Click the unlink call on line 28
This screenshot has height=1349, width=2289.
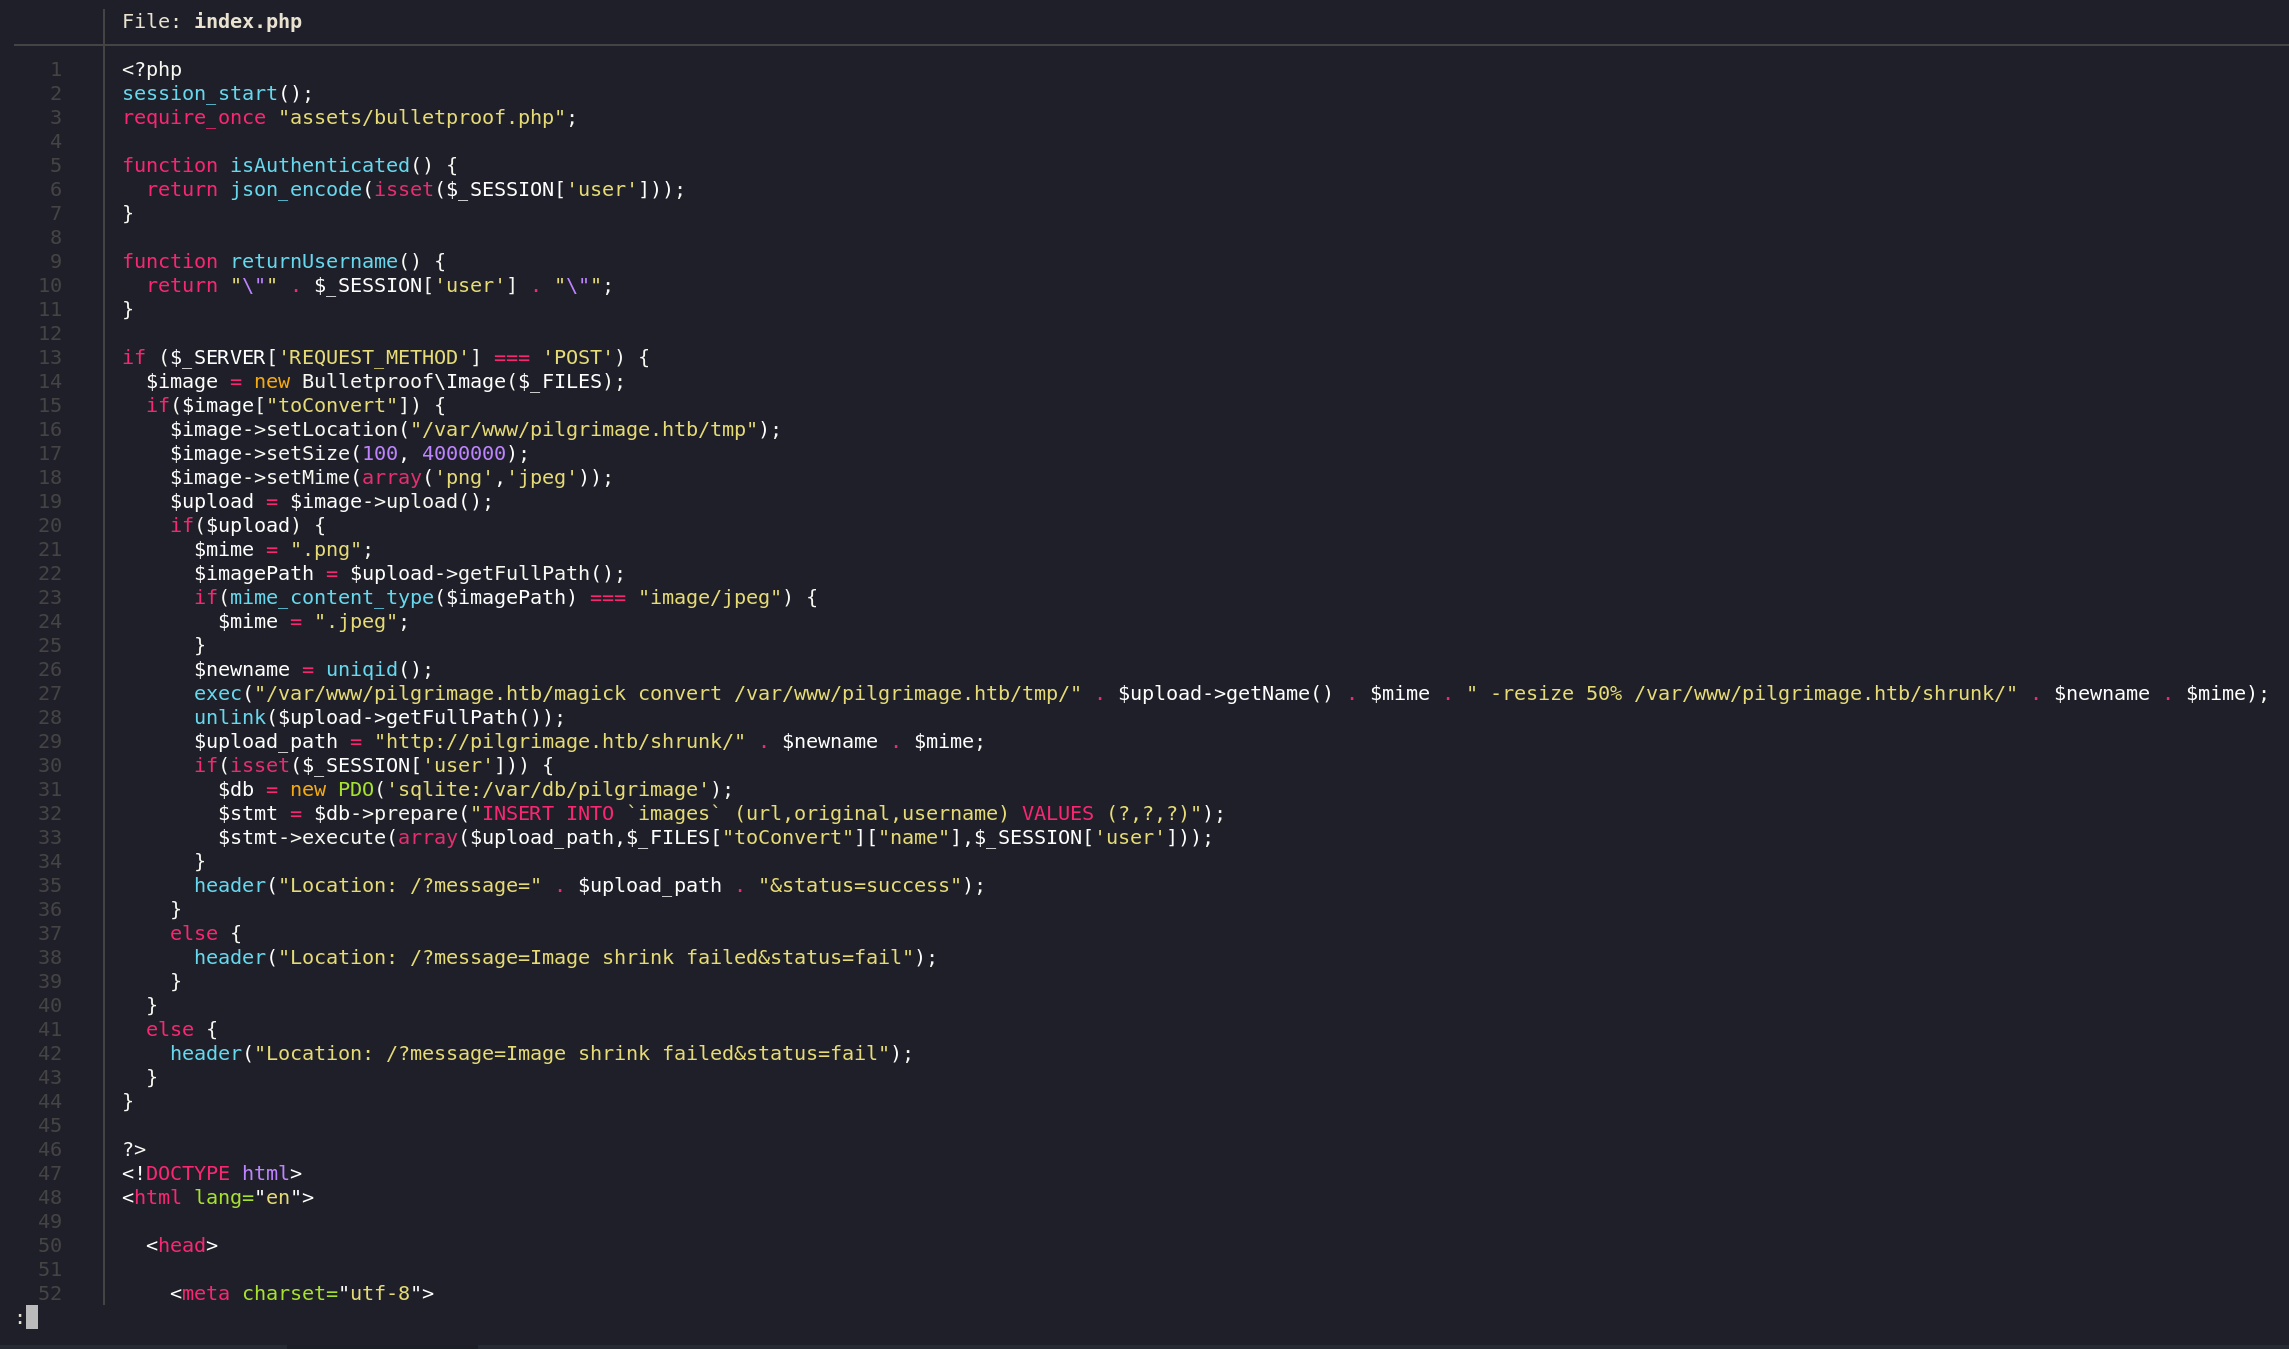pyautogui.click(x=230, y=717)
